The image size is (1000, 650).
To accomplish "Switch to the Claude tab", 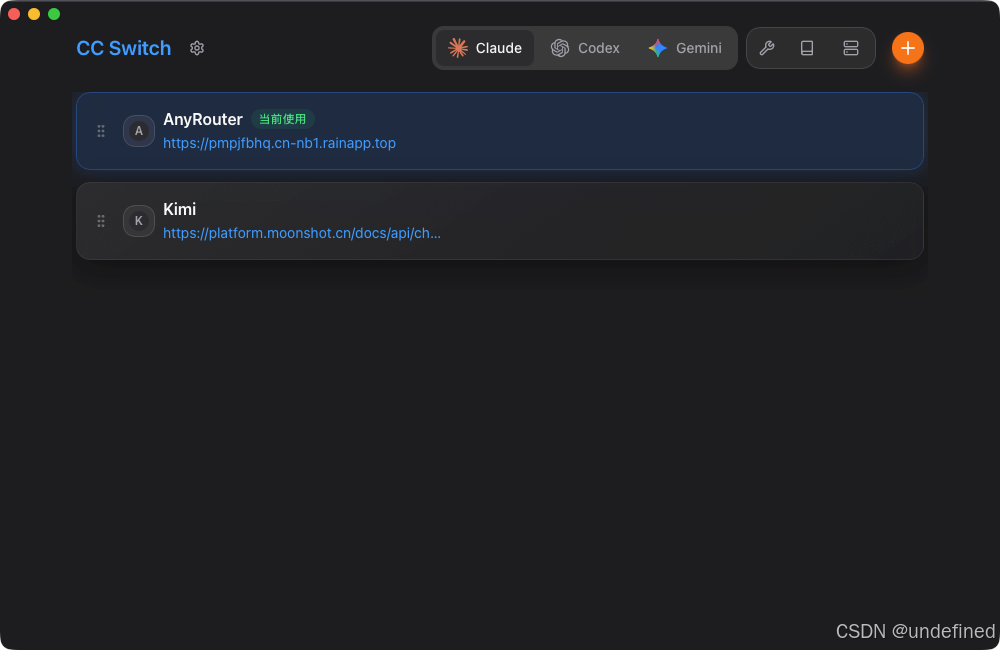I will point(485,48).
